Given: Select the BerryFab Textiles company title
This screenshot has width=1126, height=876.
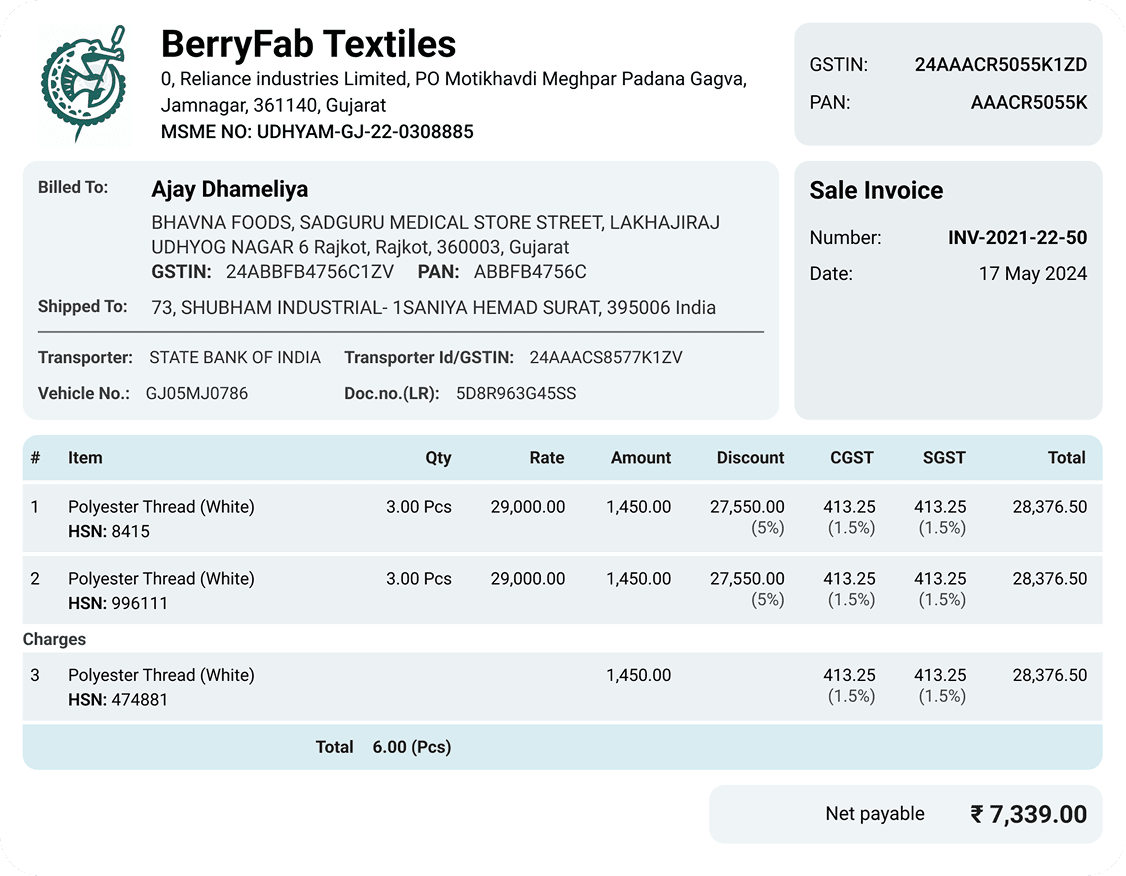Looking at the screenshot, I should (x=308, y=44).
